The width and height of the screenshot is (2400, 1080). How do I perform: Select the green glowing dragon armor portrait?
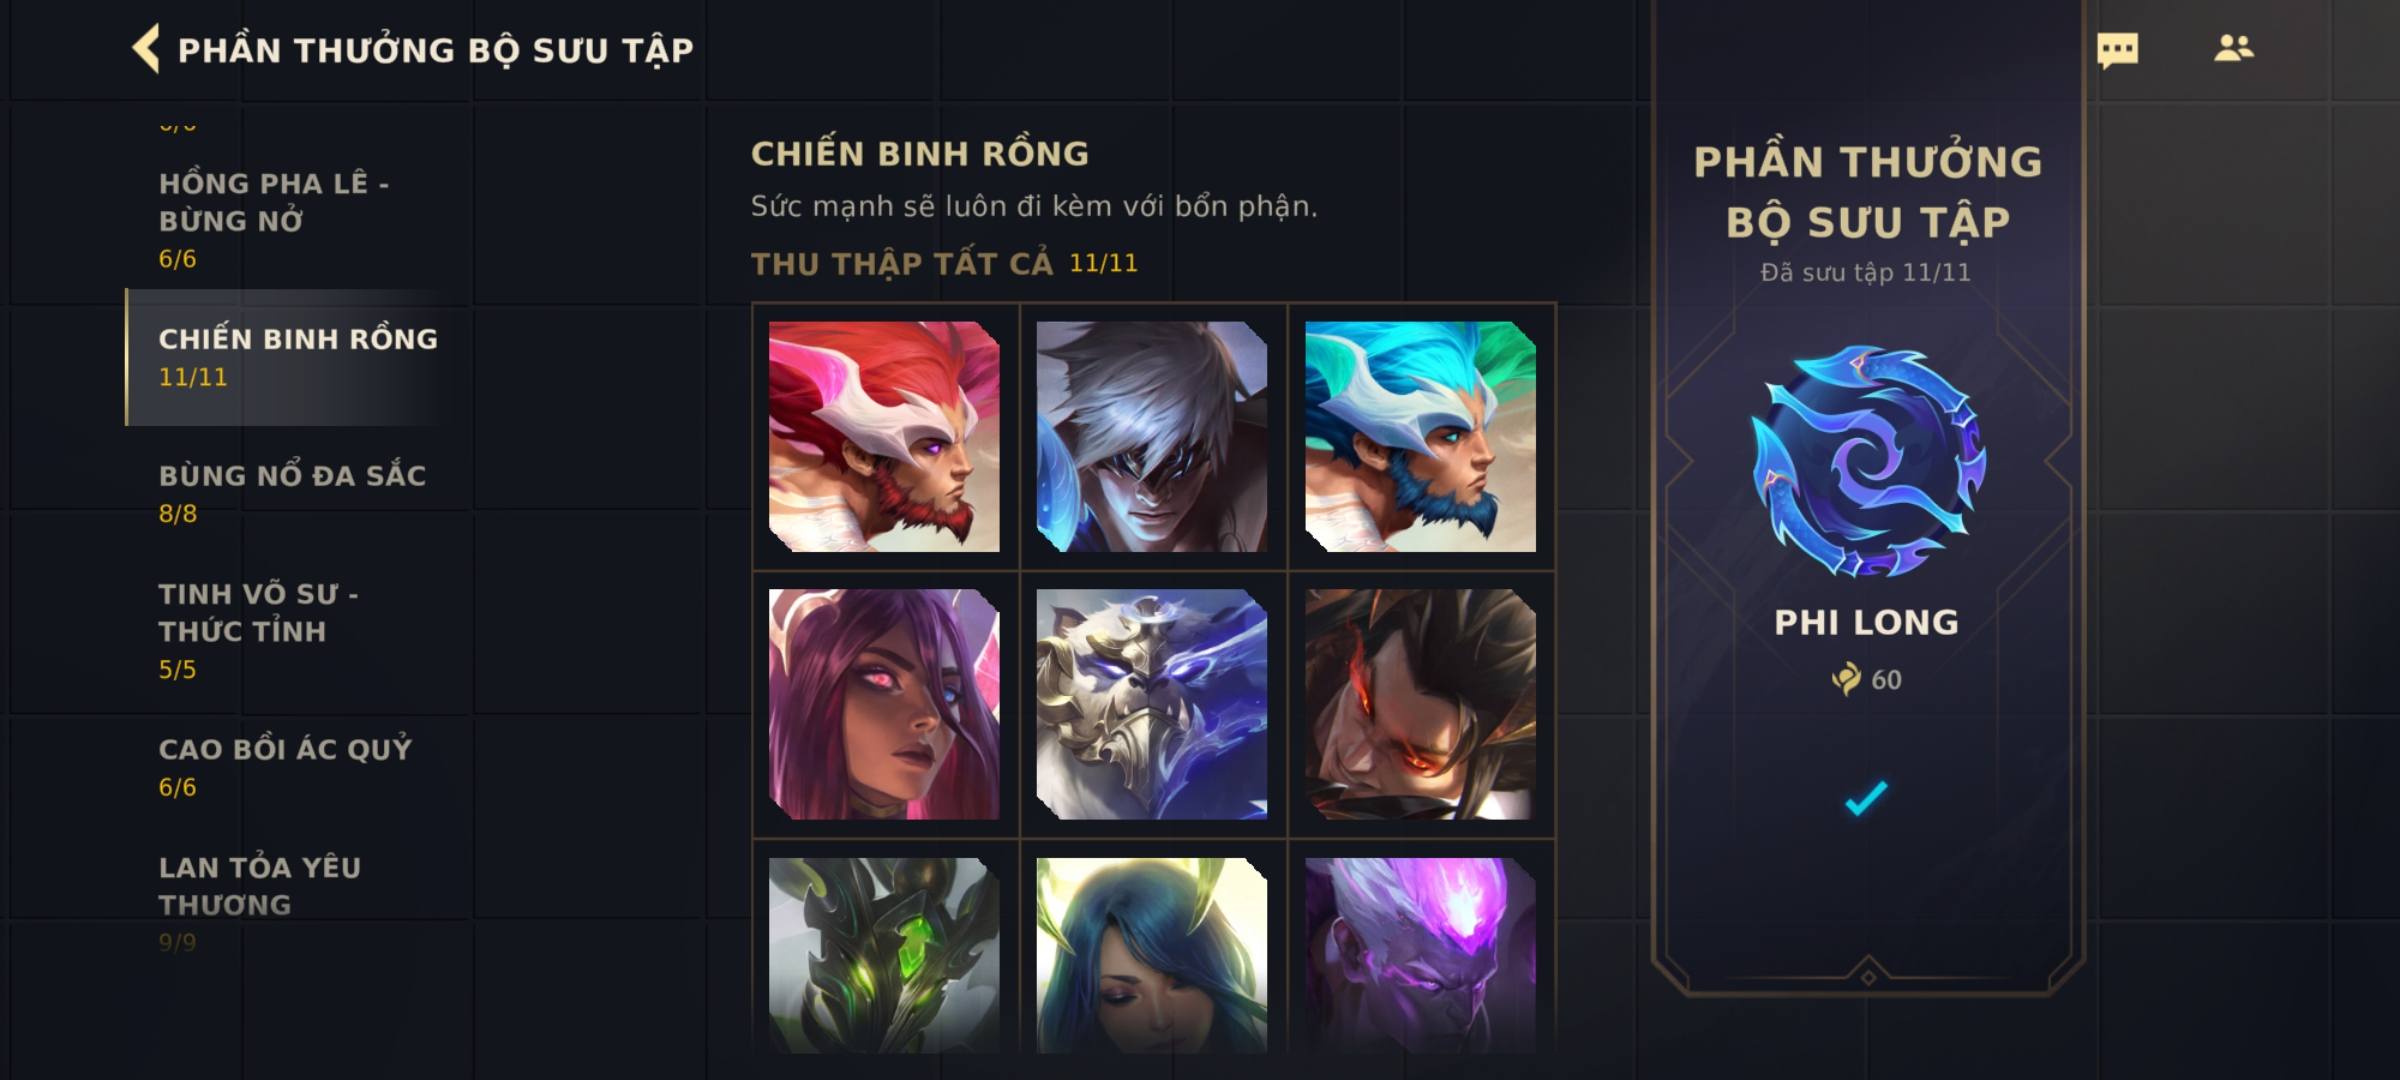click(884, 955)
